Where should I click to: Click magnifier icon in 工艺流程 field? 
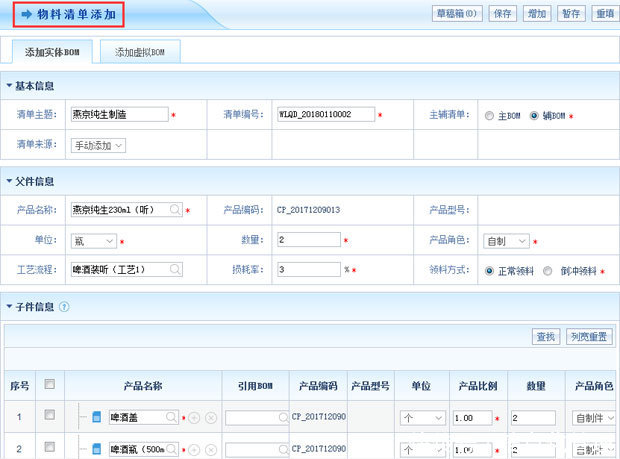(x=175, y=269)
